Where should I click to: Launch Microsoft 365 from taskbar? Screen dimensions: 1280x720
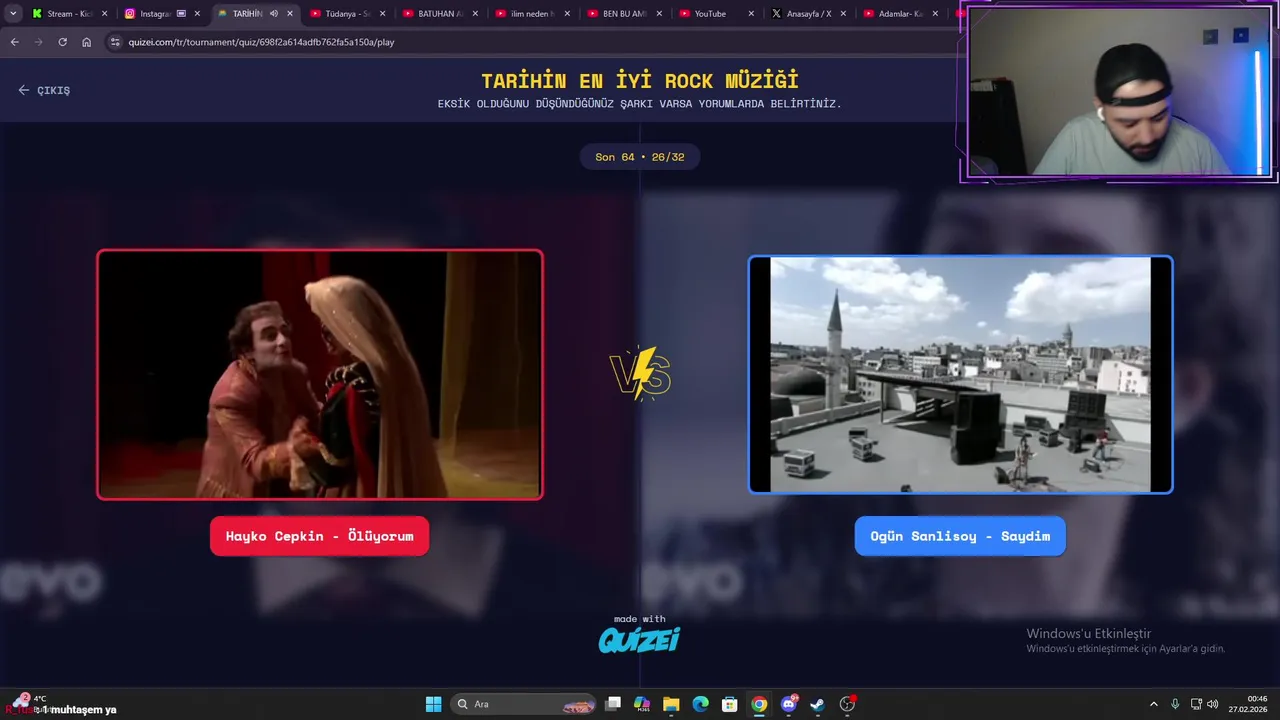[642, 704]
